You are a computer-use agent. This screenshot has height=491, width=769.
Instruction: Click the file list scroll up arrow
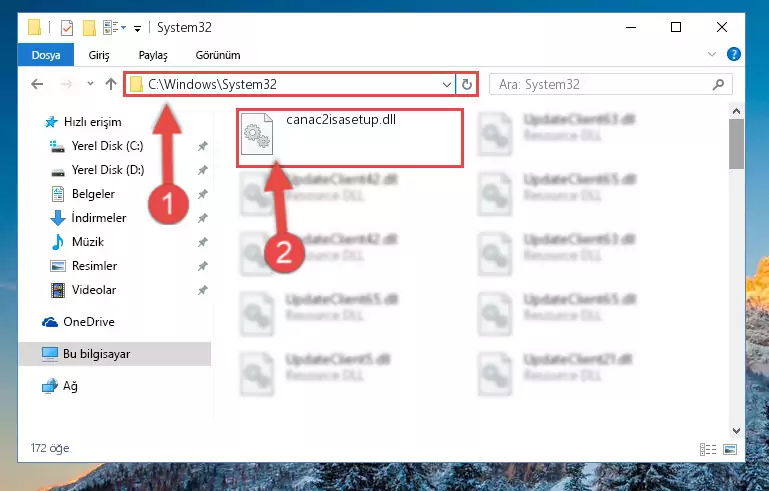tap(736, 111)
